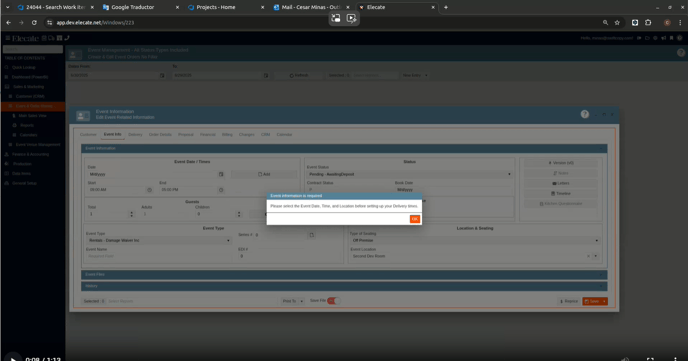Viewport: 688px width, 361px height.
Task: Open the Save button dropdown arrow
Action: (x=605, y=301)
